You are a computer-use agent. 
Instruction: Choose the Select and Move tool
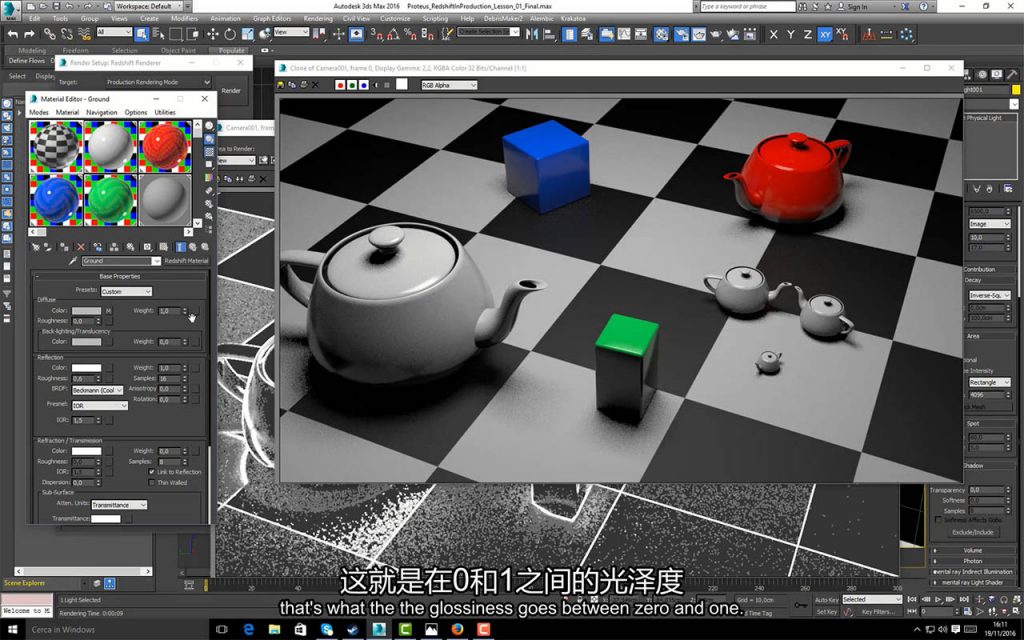(x=213, y=34)
